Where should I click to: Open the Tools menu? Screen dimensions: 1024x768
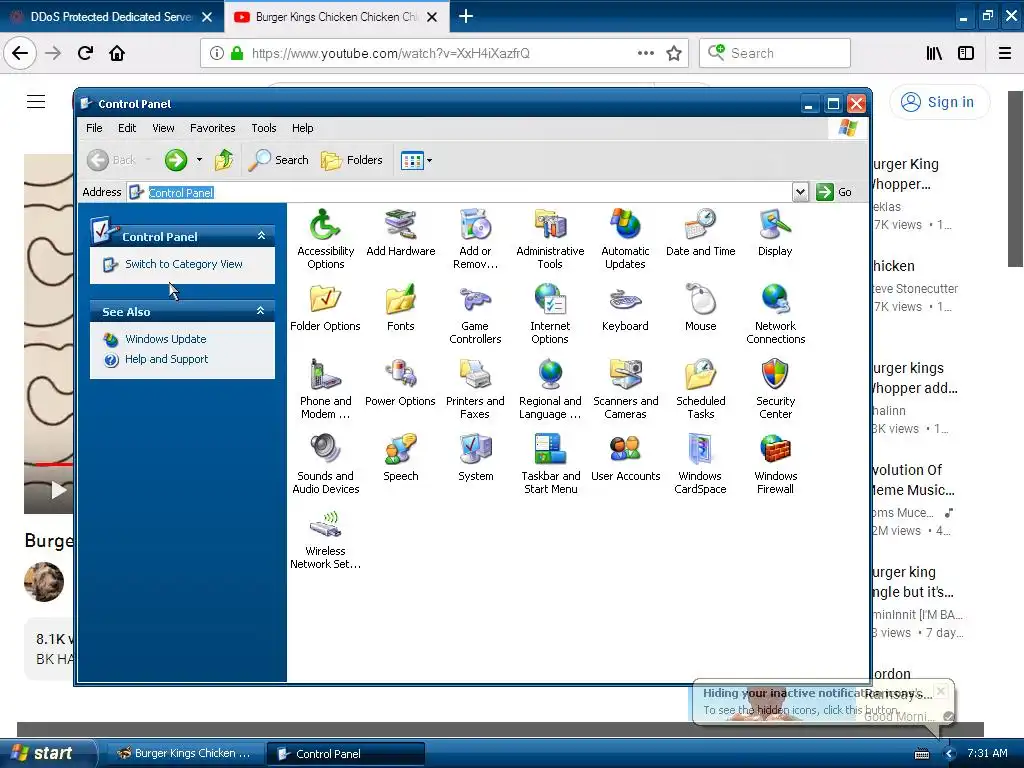point(264,128)
